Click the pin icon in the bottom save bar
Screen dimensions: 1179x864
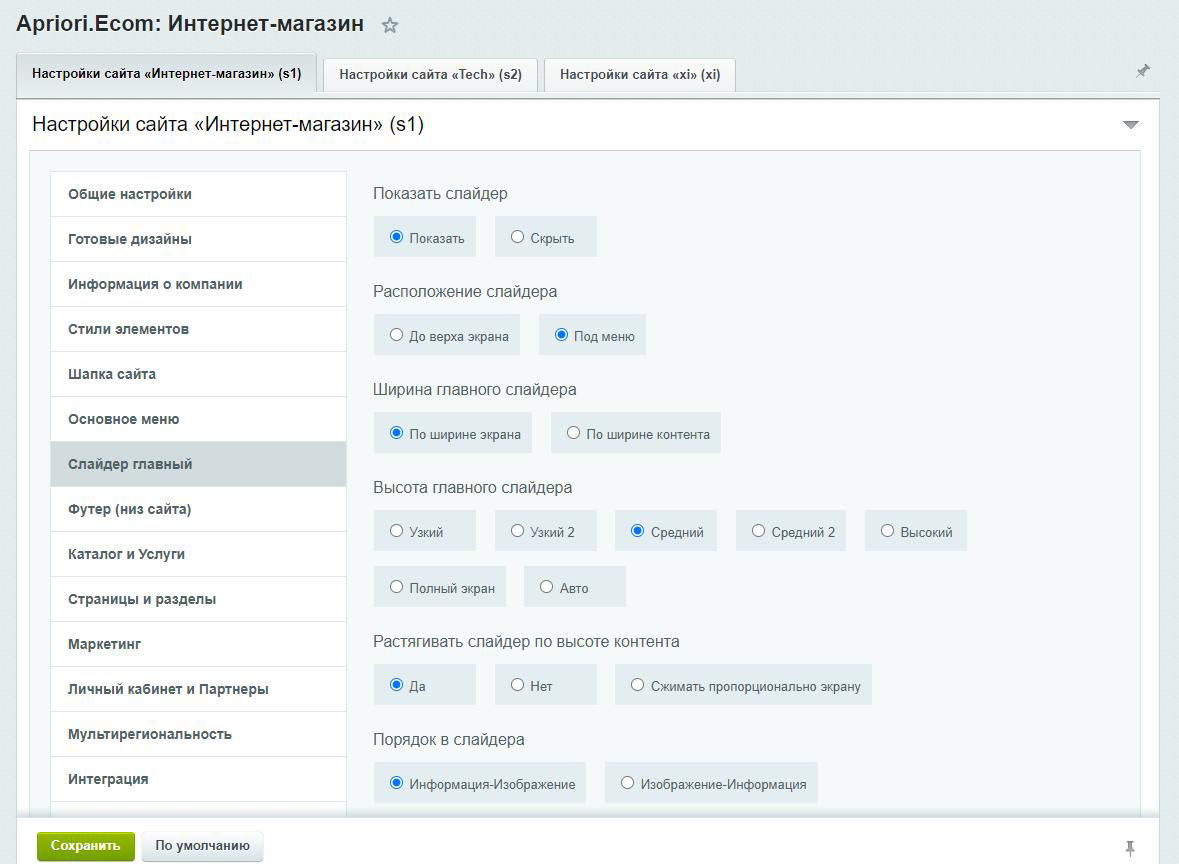point(1129,848)
